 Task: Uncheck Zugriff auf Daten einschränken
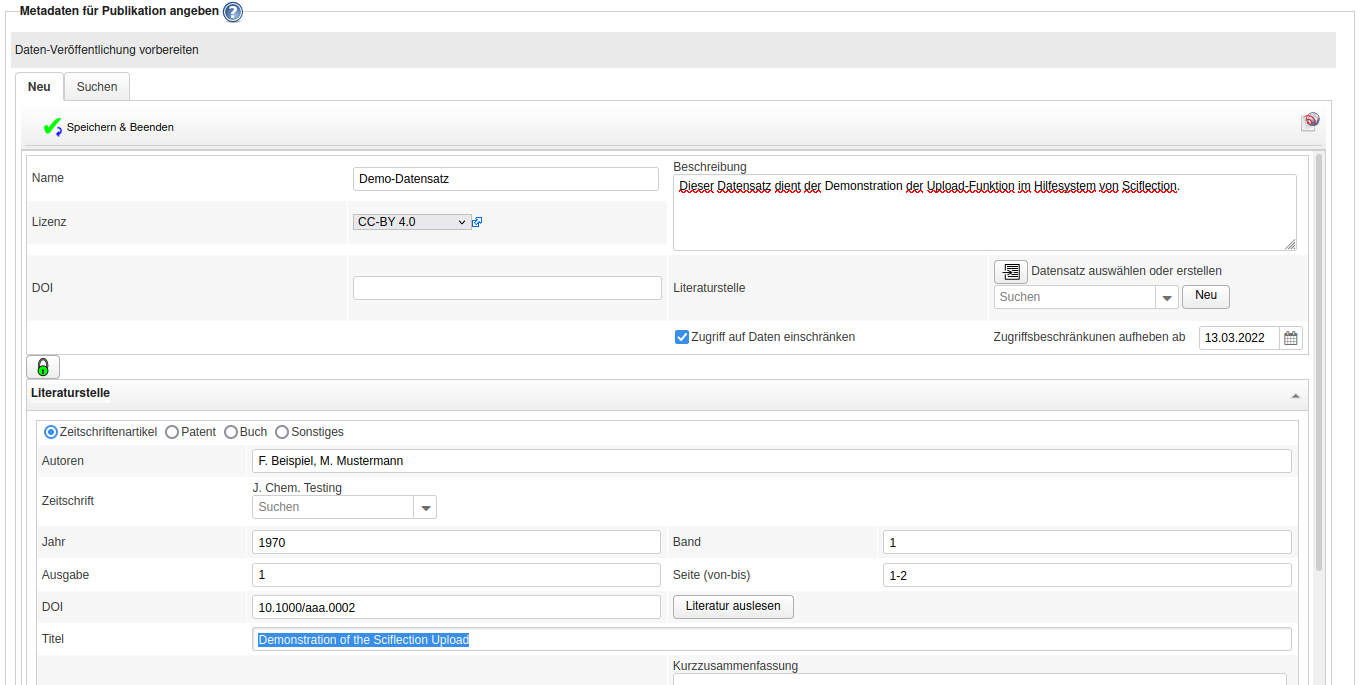click(x=682, y=337)
